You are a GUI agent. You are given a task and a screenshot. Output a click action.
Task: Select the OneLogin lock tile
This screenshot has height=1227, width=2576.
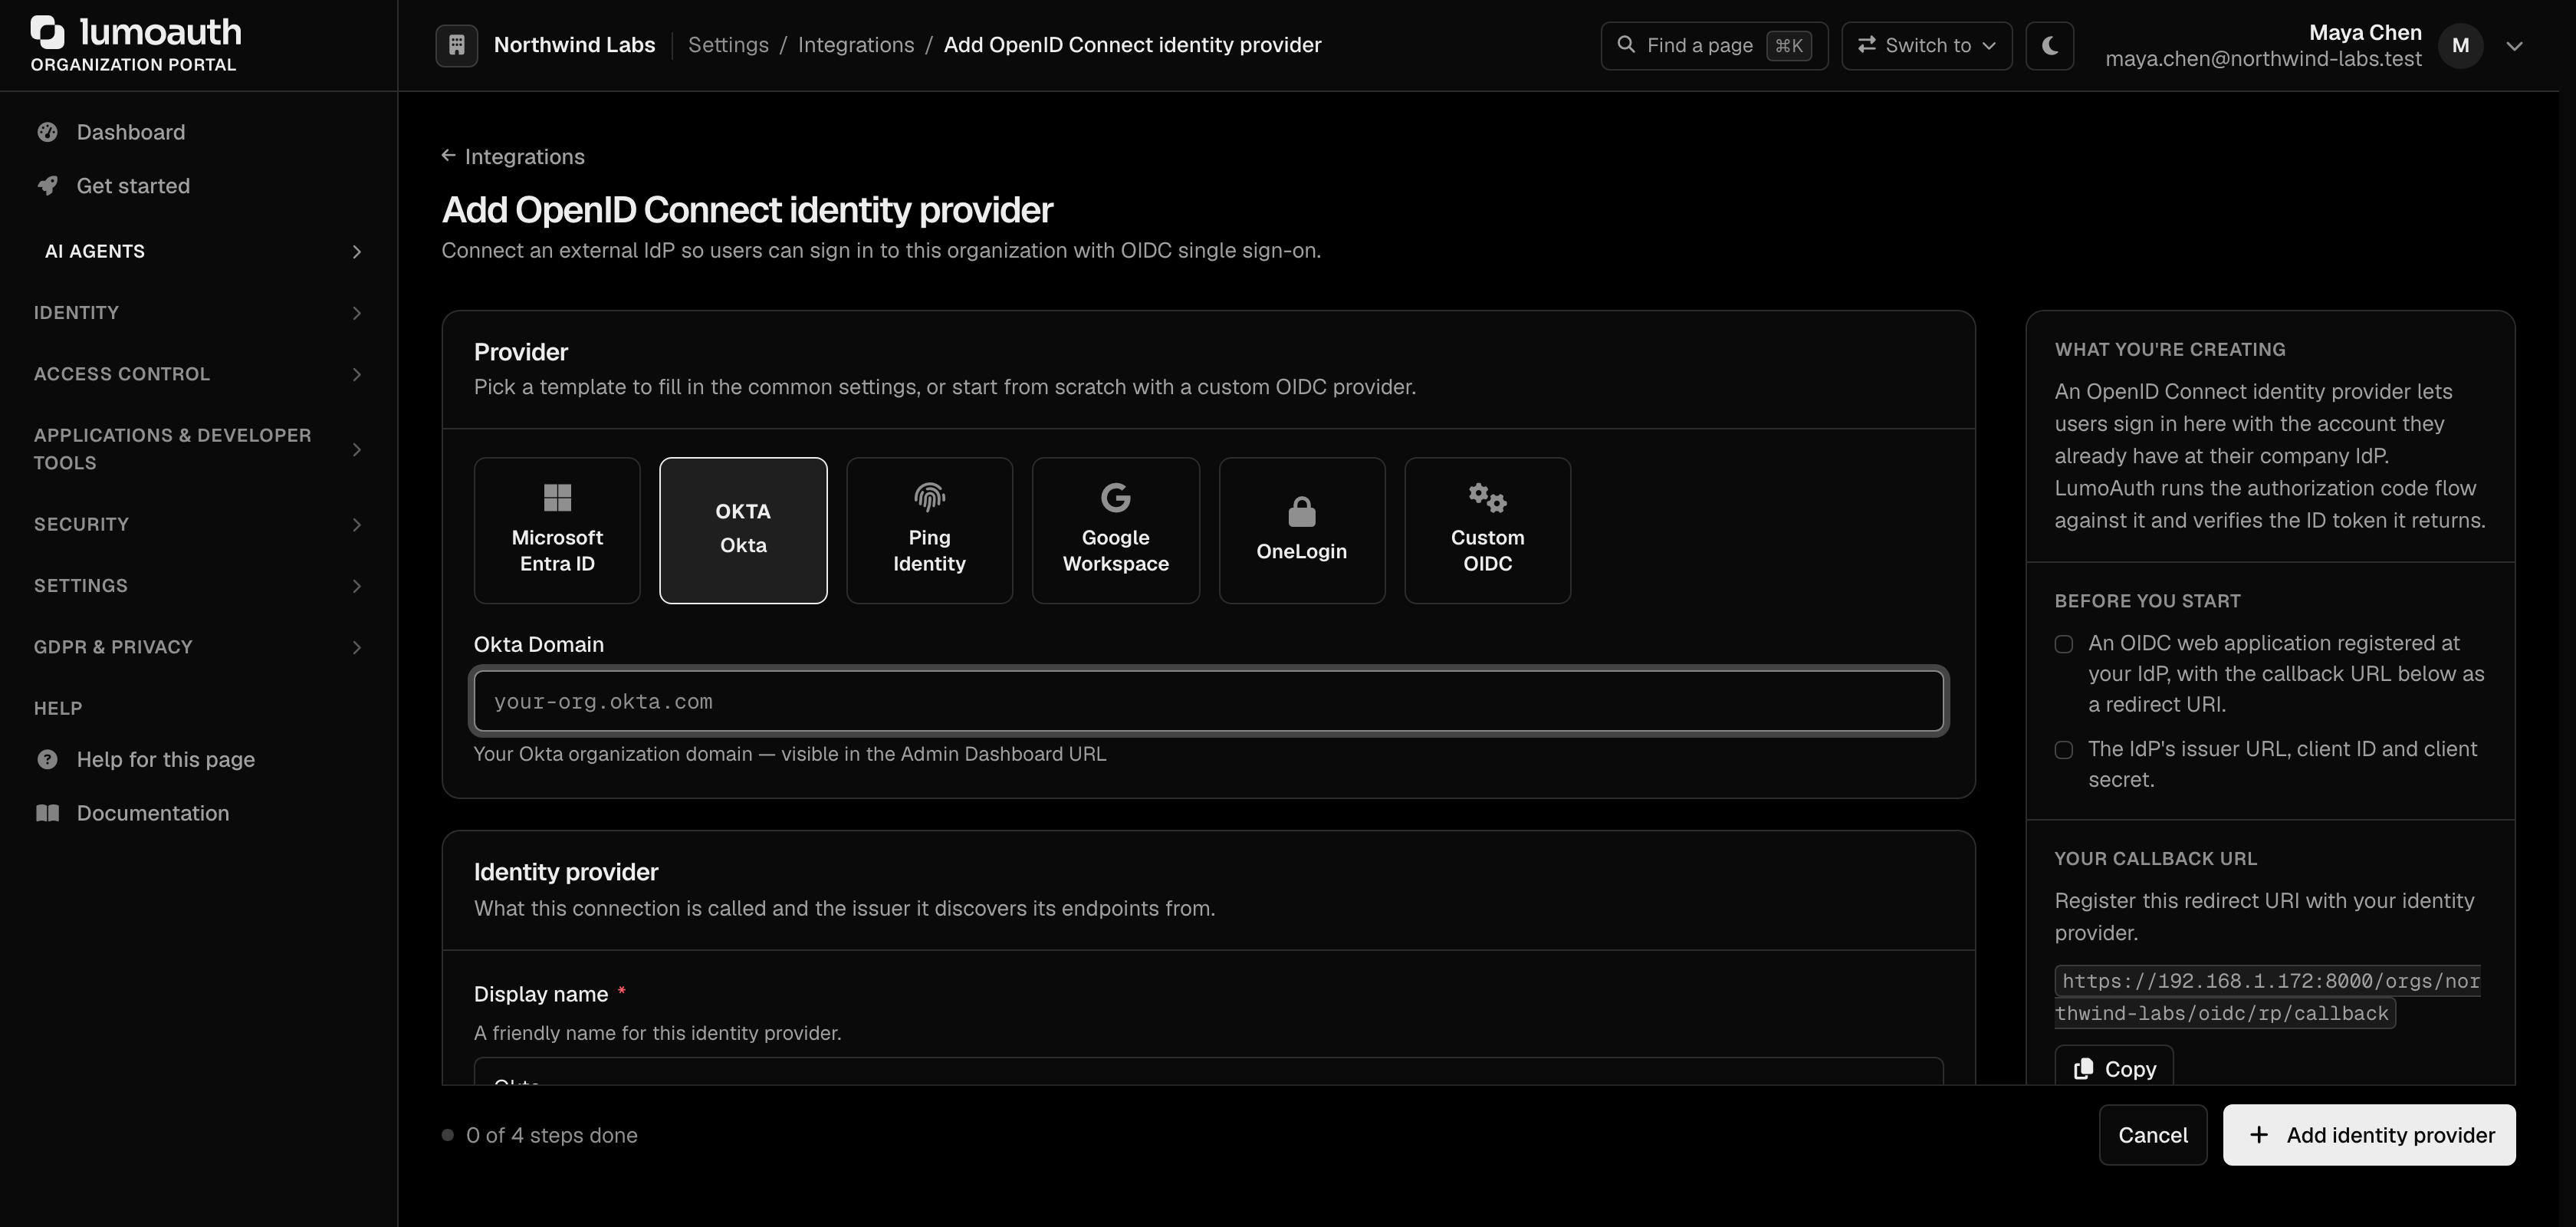coord(1301,531)
